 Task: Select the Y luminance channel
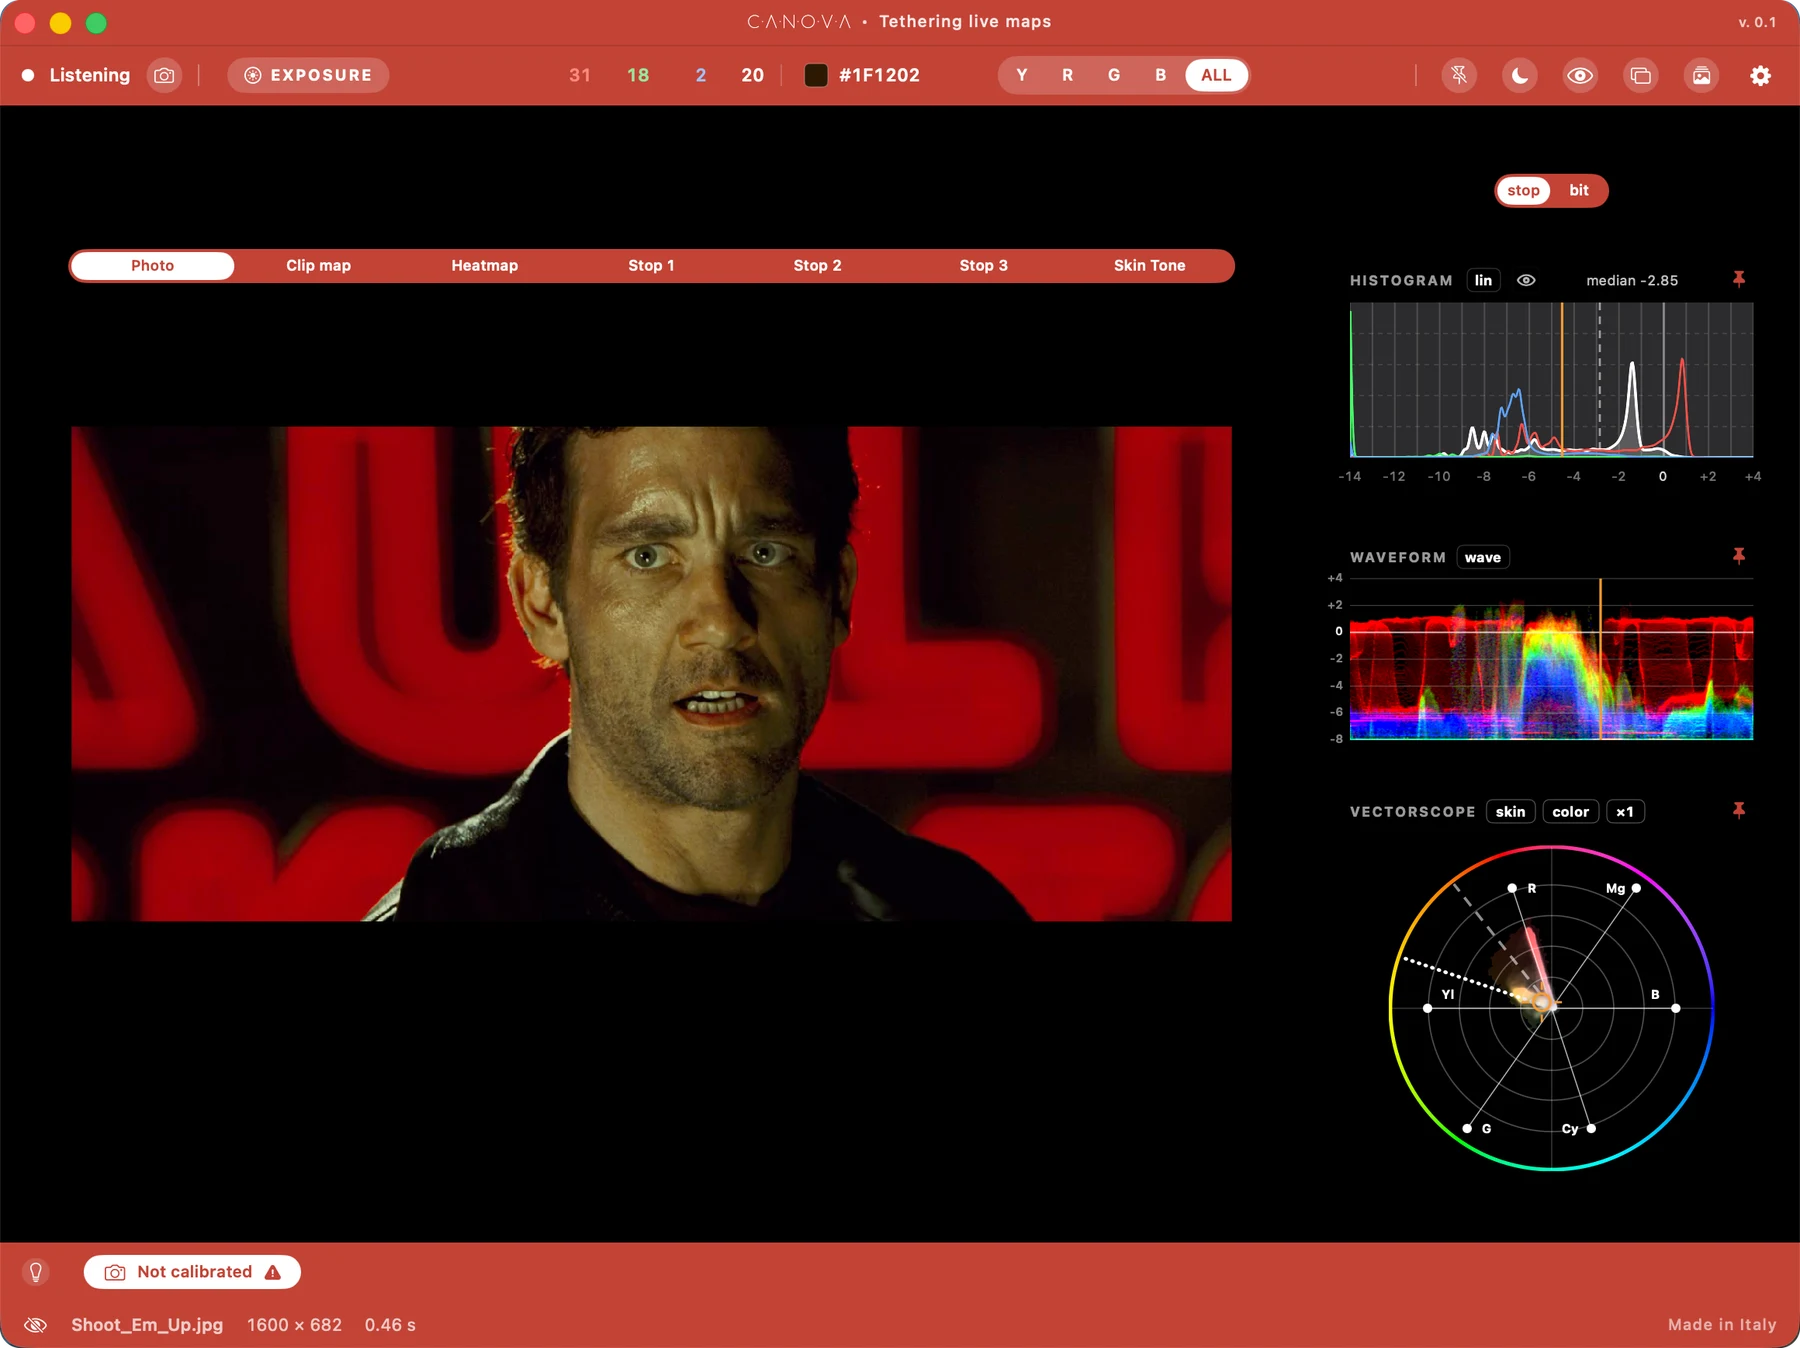[x=1022, y=75]
